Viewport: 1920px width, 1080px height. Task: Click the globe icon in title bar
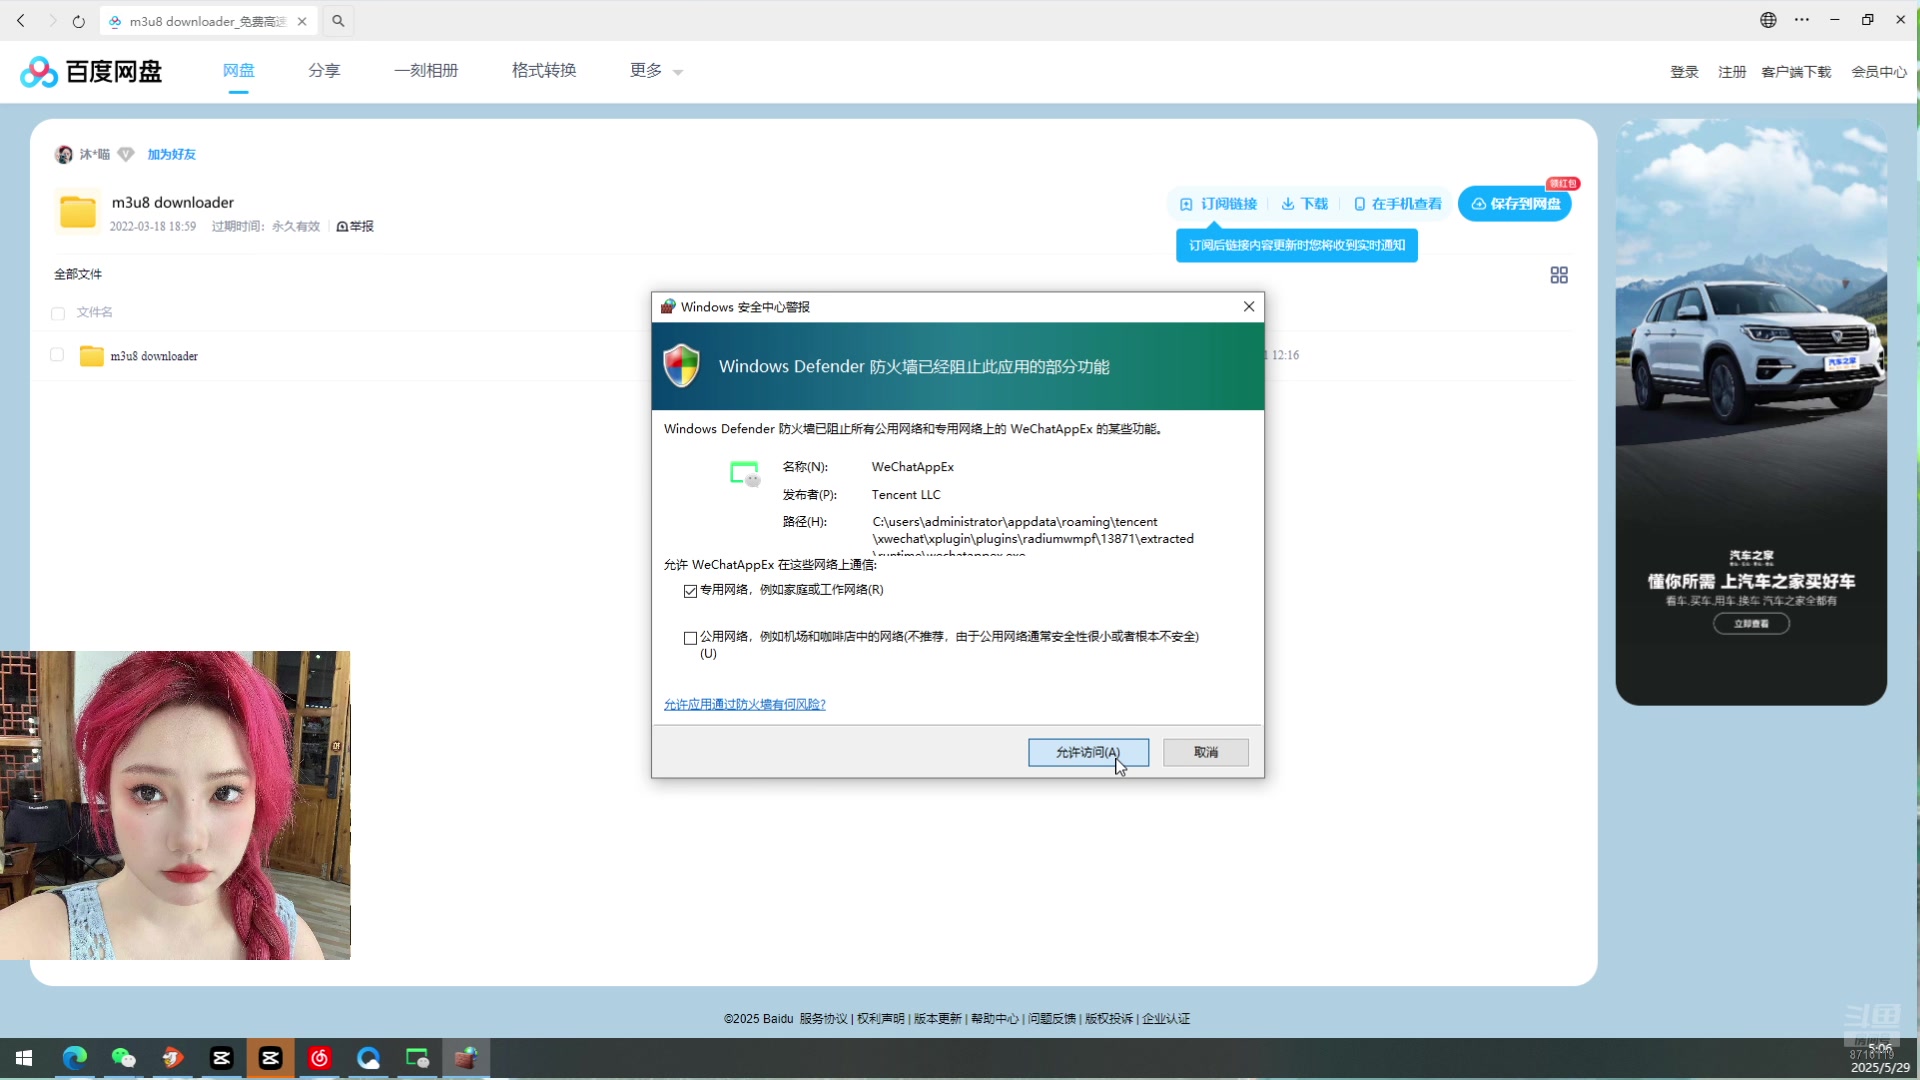point(1768,20)
